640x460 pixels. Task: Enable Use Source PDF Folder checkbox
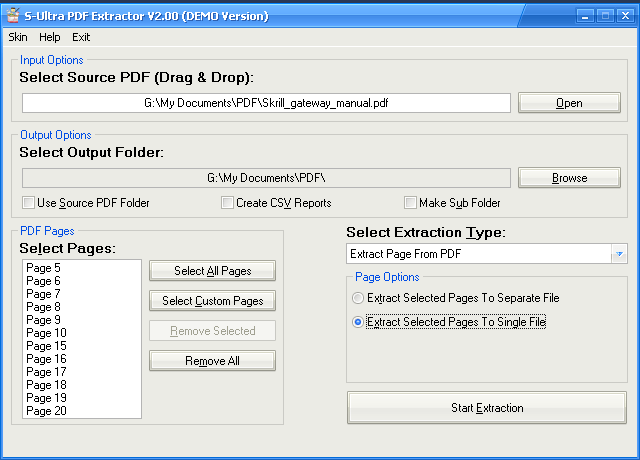pyautogui.click(x=29, y=203)
